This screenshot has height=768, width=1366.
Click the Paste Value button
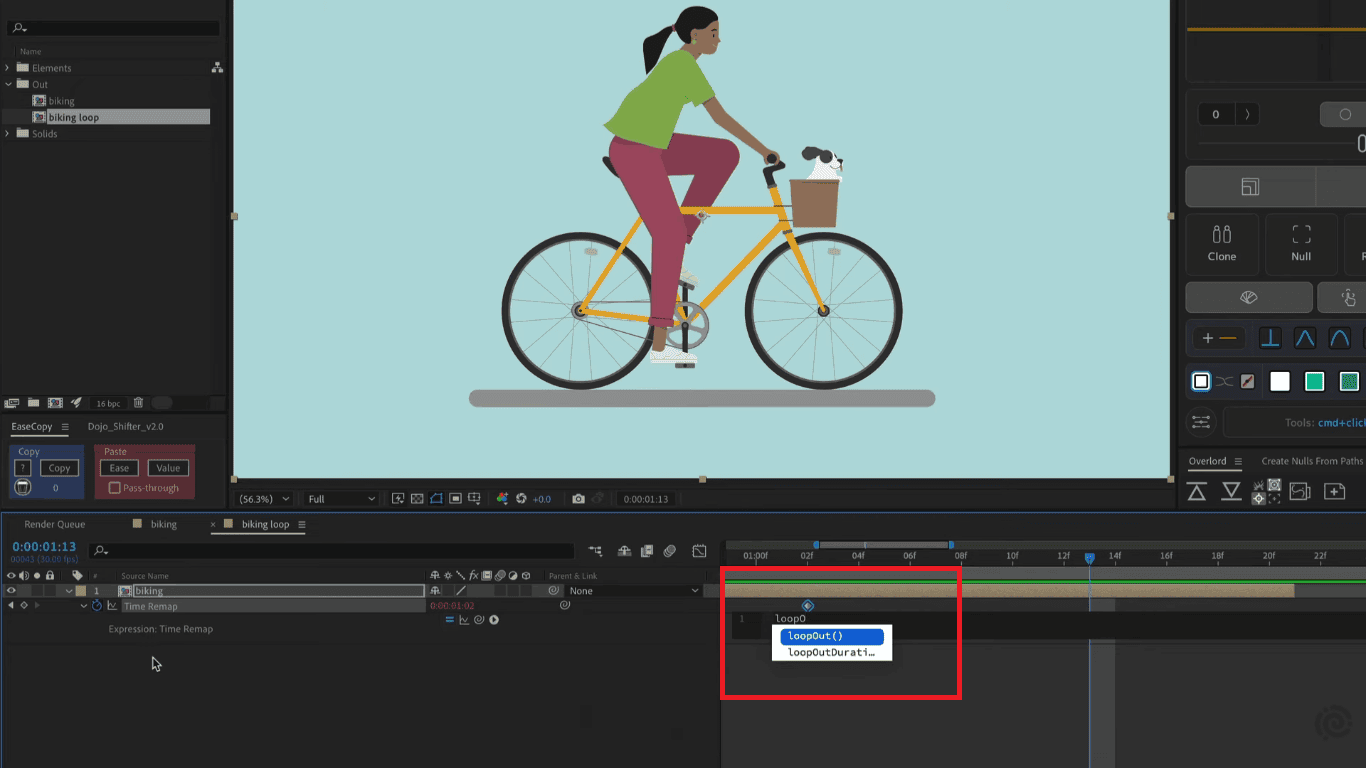coord(168,468)
